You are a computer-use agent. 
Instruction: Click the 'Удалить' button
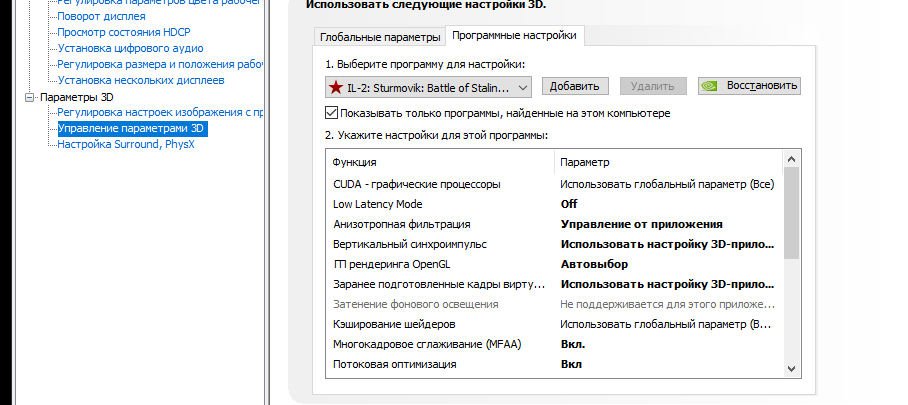click(653, 87)
